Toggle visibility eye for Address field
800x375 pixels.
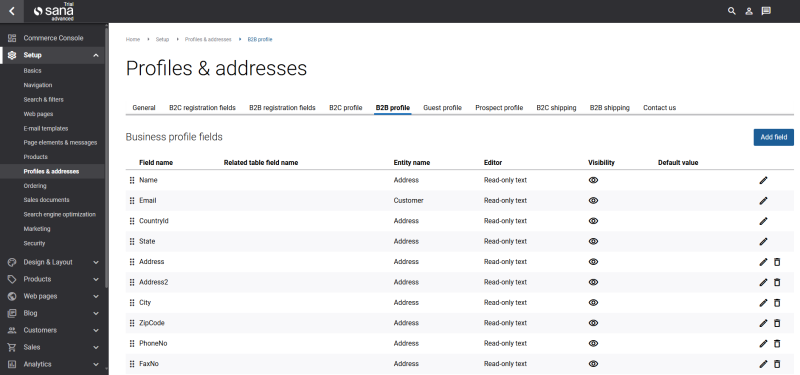(593, 262)
